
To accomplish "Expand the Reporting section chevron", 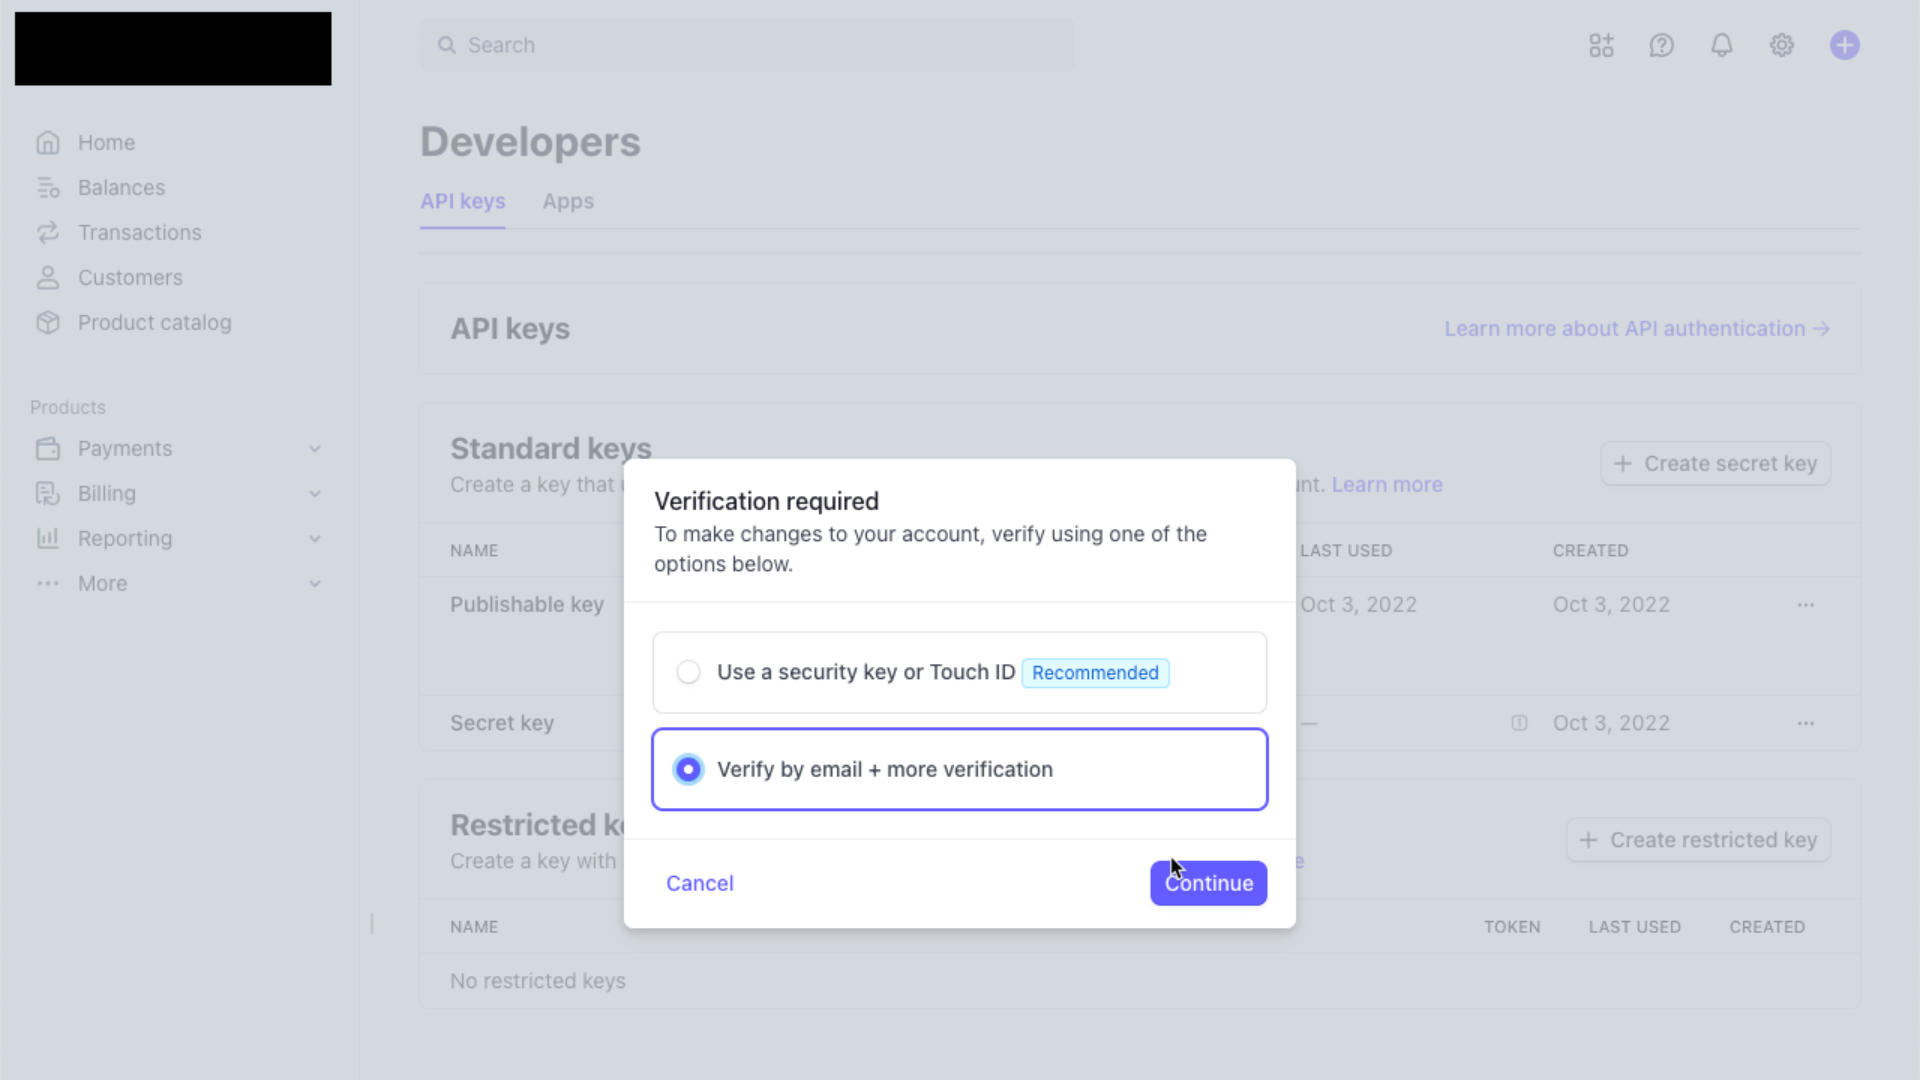I will coord(315,538).
